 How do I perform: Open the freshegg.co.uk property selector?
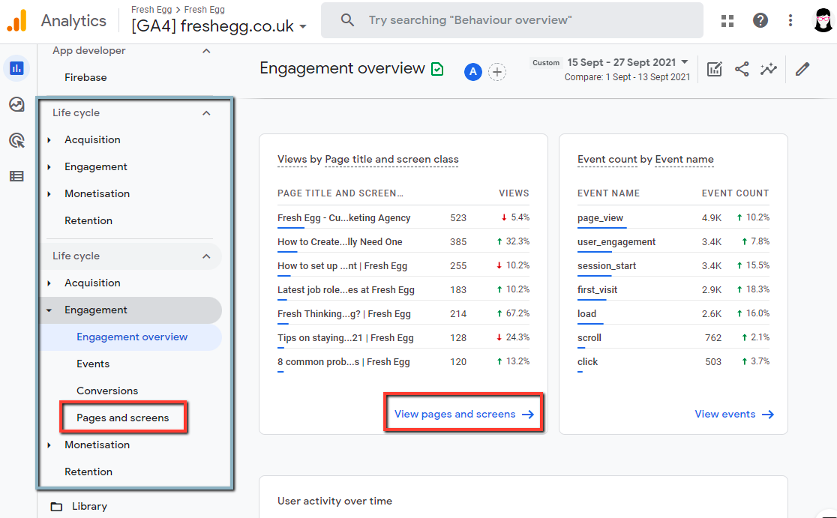pos(219,26)
